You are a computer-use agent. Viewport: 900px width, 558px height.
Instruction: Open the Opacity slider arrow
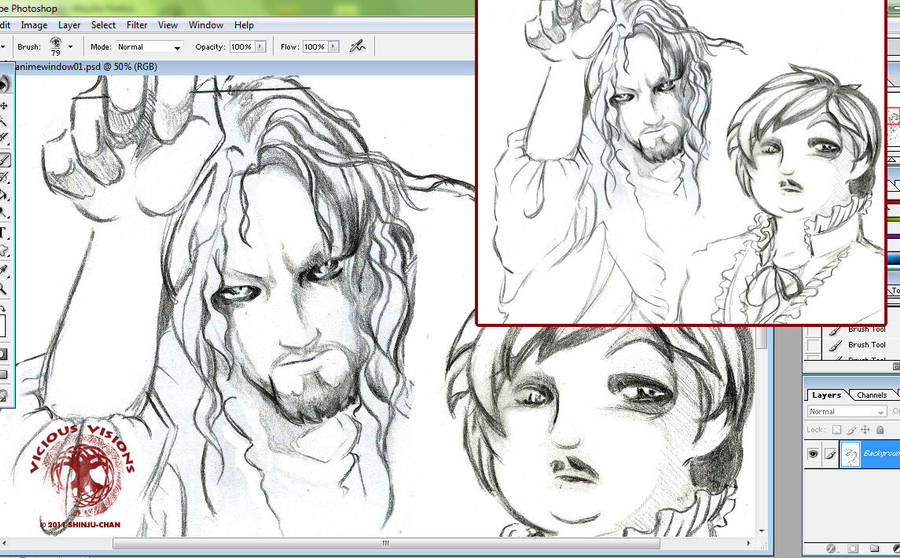click(261, 47)
